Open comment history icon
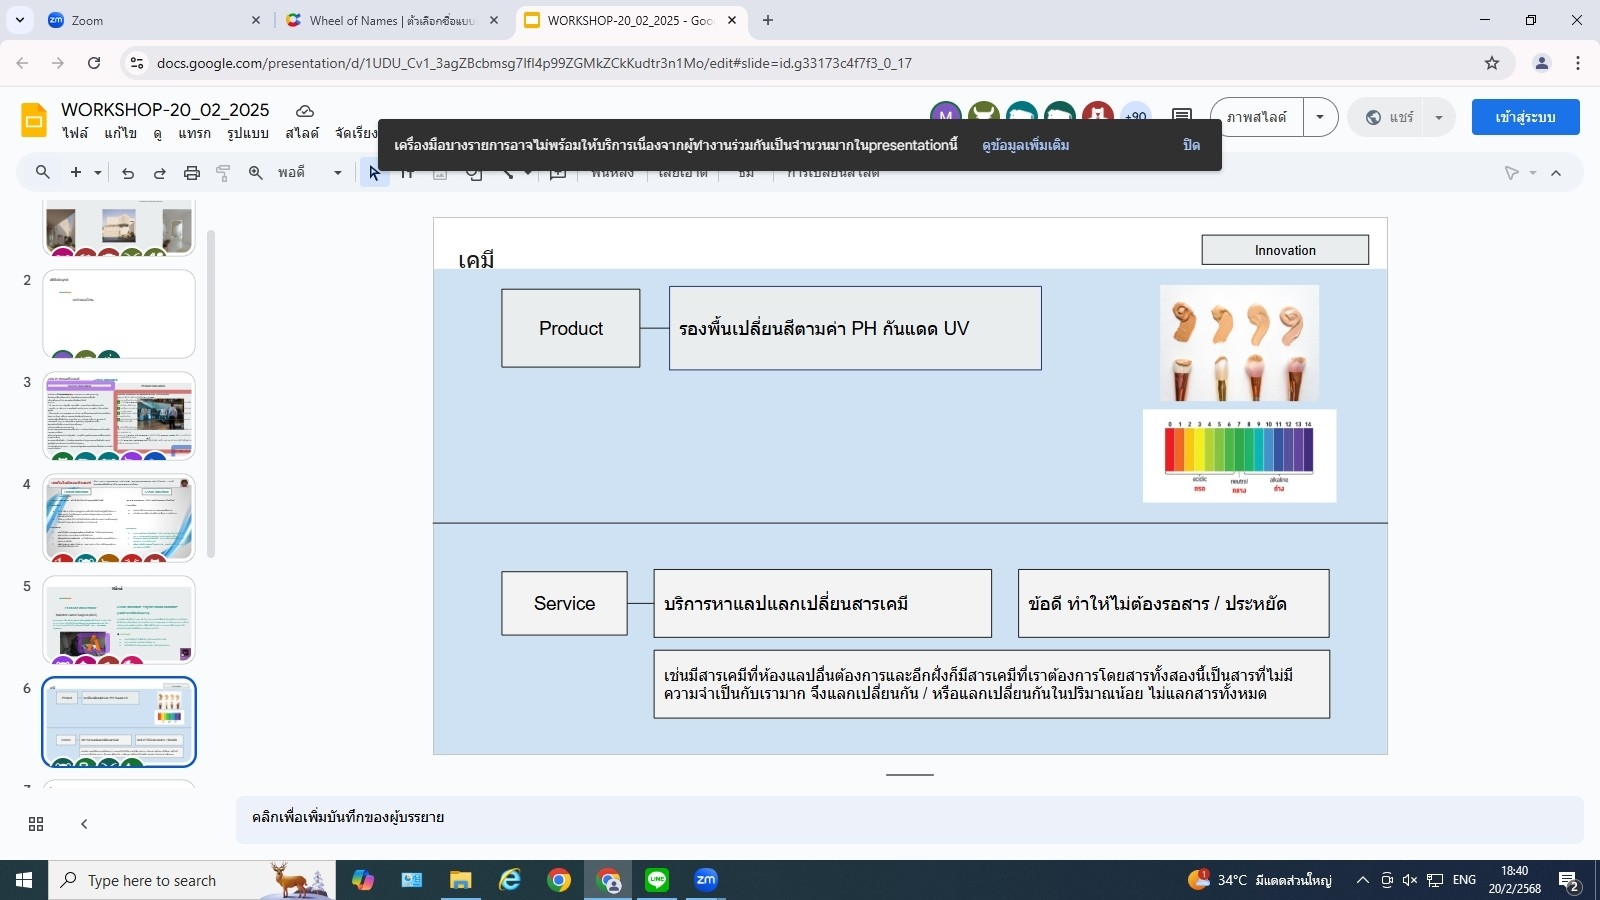Viewport: 1600px width, 900px height. 1182,116
